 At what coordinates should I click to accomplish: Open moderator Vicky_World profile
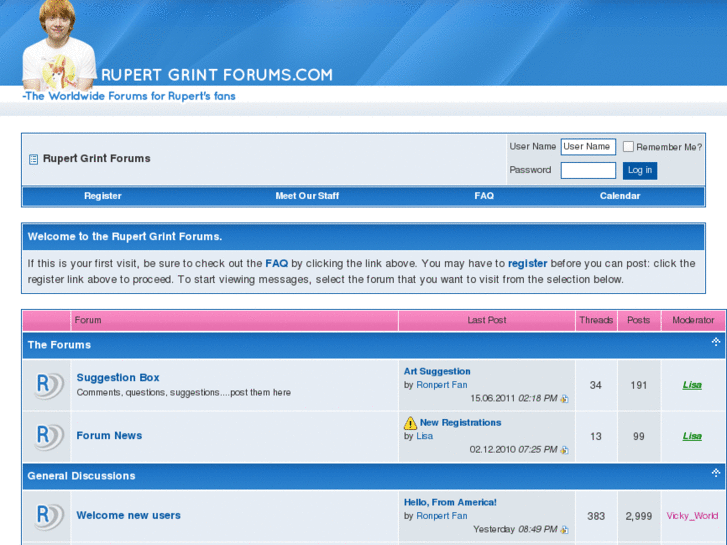tap(692, 516)
